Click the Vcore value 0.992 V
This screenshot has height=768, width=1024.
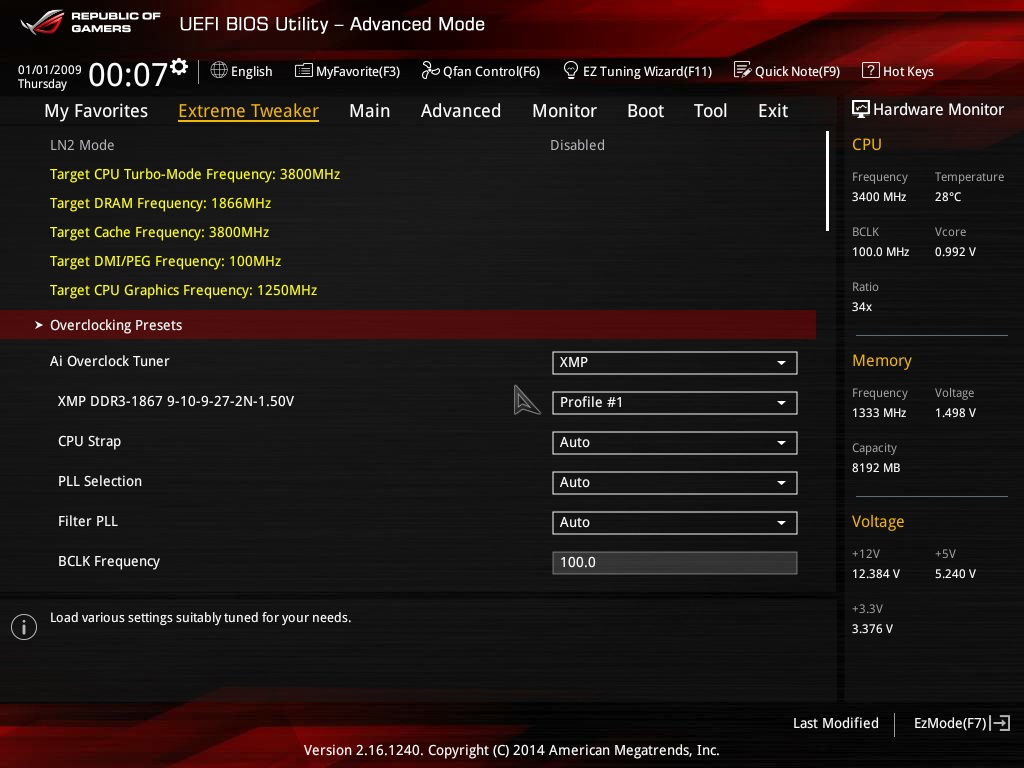[x=955, y=251]
